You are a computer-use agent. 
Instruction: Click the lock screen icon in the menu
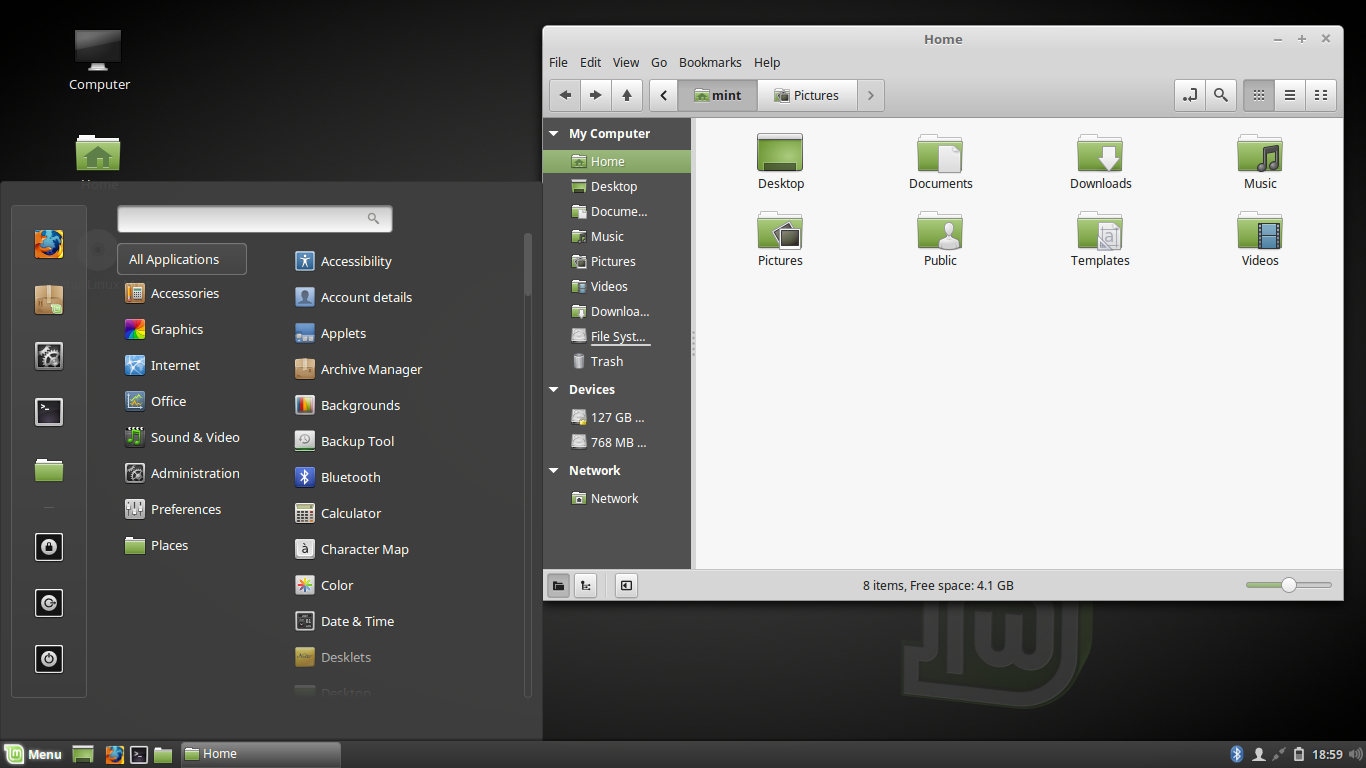click(49, 546)
